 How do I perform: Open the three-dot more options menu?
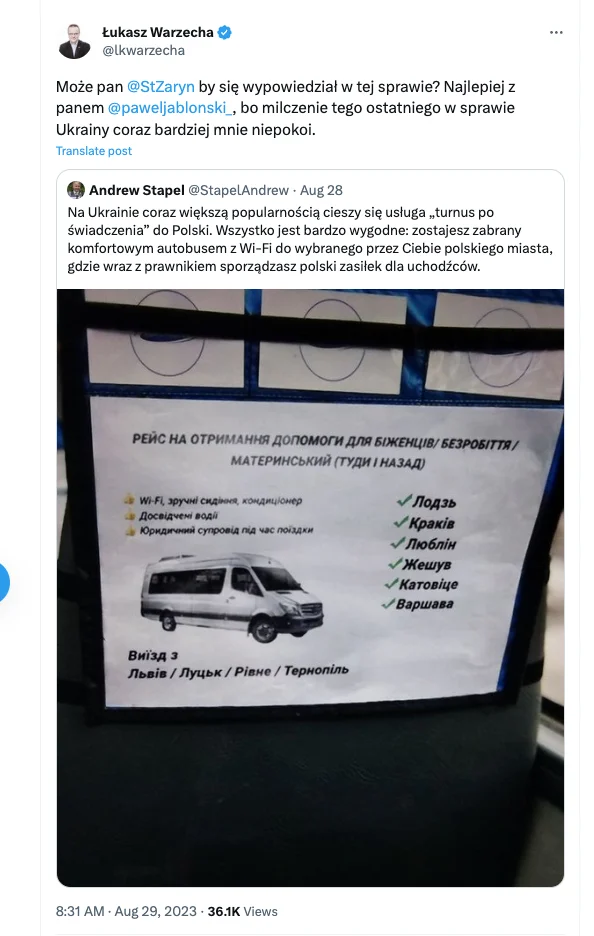[556, 33]
